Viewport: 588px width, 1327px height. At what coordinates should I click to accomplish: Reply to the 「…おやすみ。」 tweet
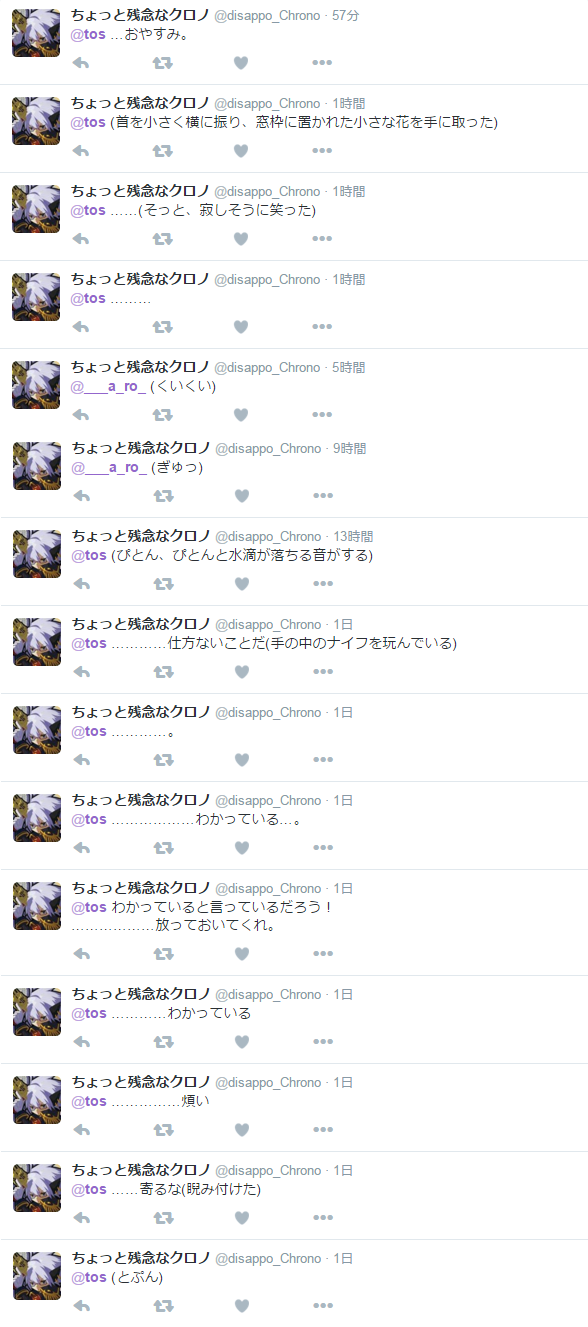click(82, 63)
